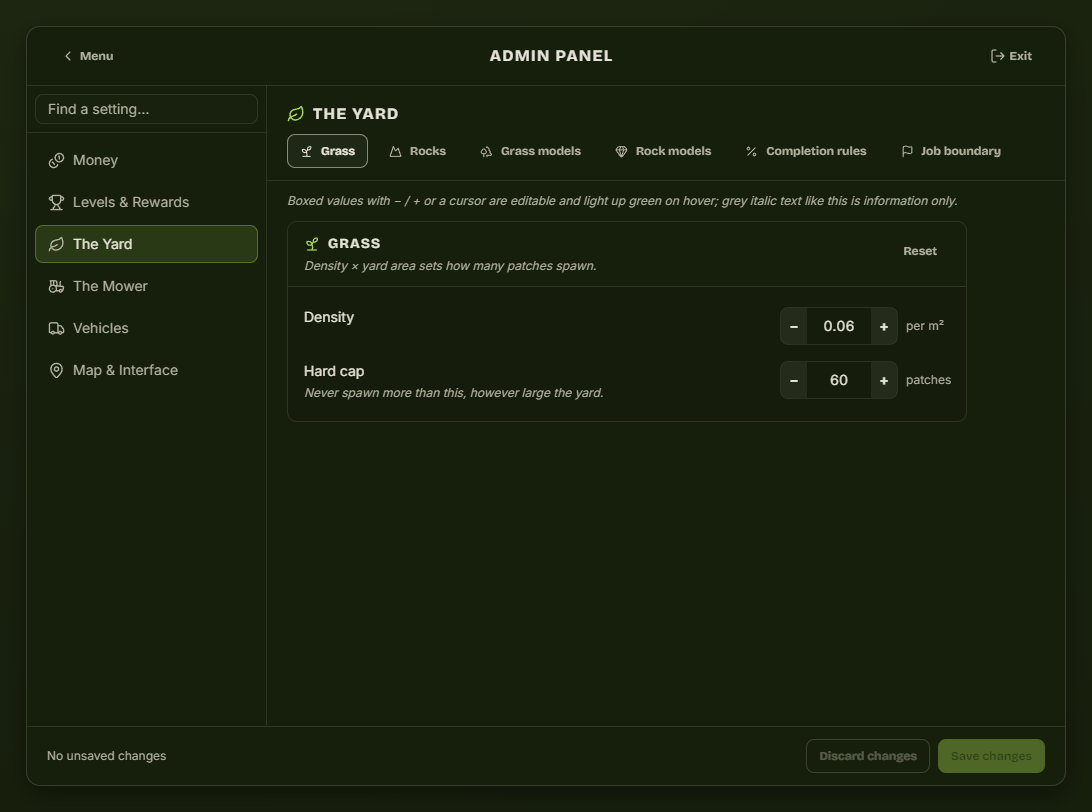Viewport: 1092px width, 812px height.
Task: Open the Levels & Rewards section
Action: click(x=146, y=203)
